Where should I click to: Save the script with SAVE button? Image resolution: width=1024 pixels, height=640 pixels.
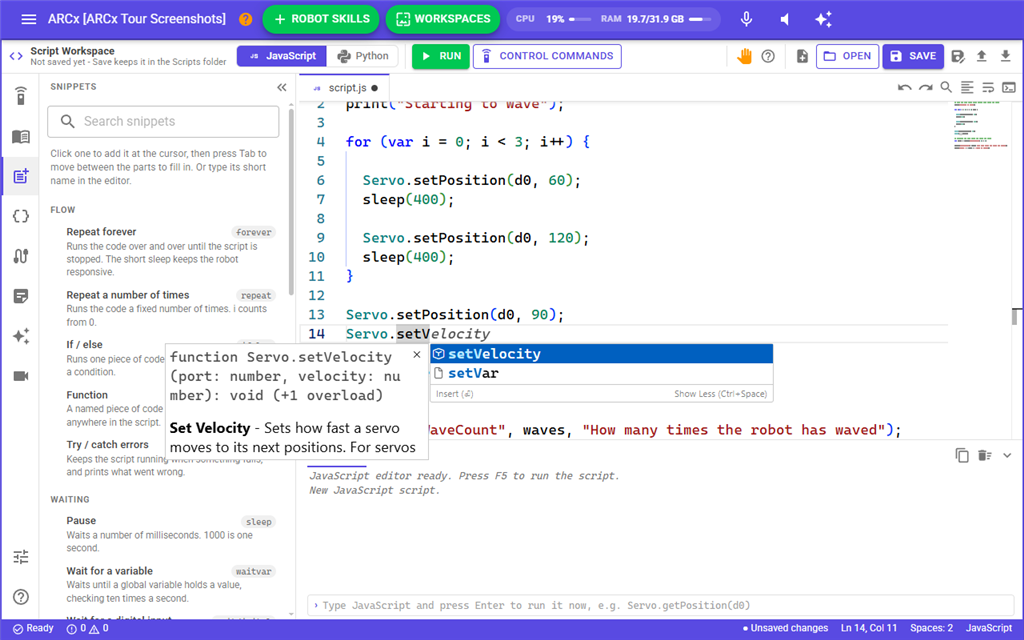click(x=913, y=56)
